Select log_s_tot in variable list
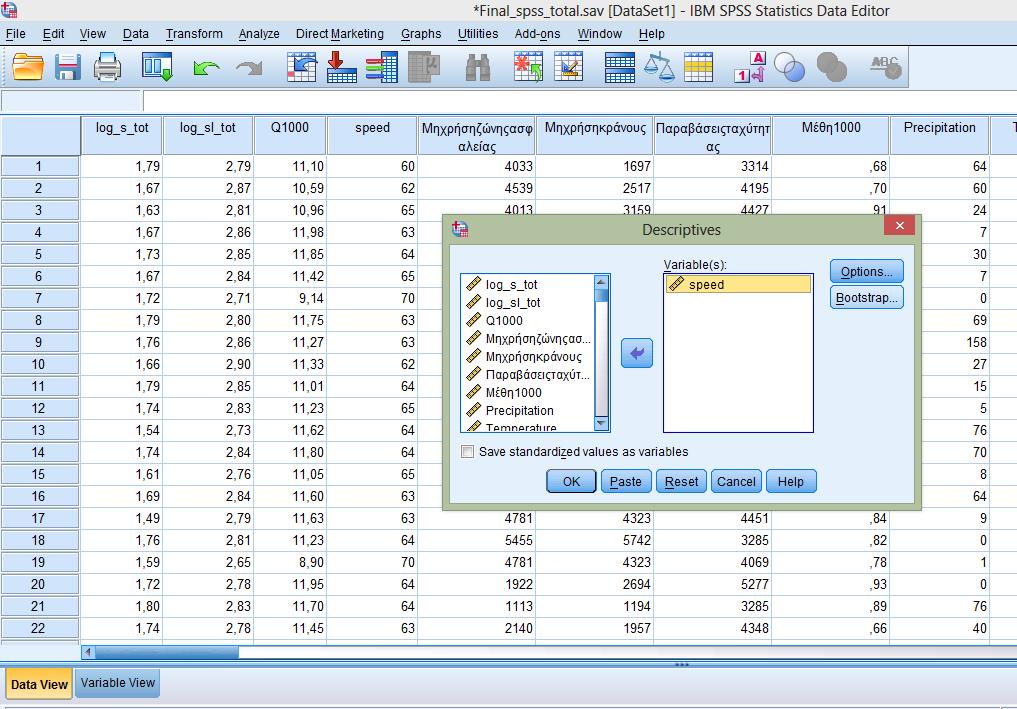 [x=527, y=284]
